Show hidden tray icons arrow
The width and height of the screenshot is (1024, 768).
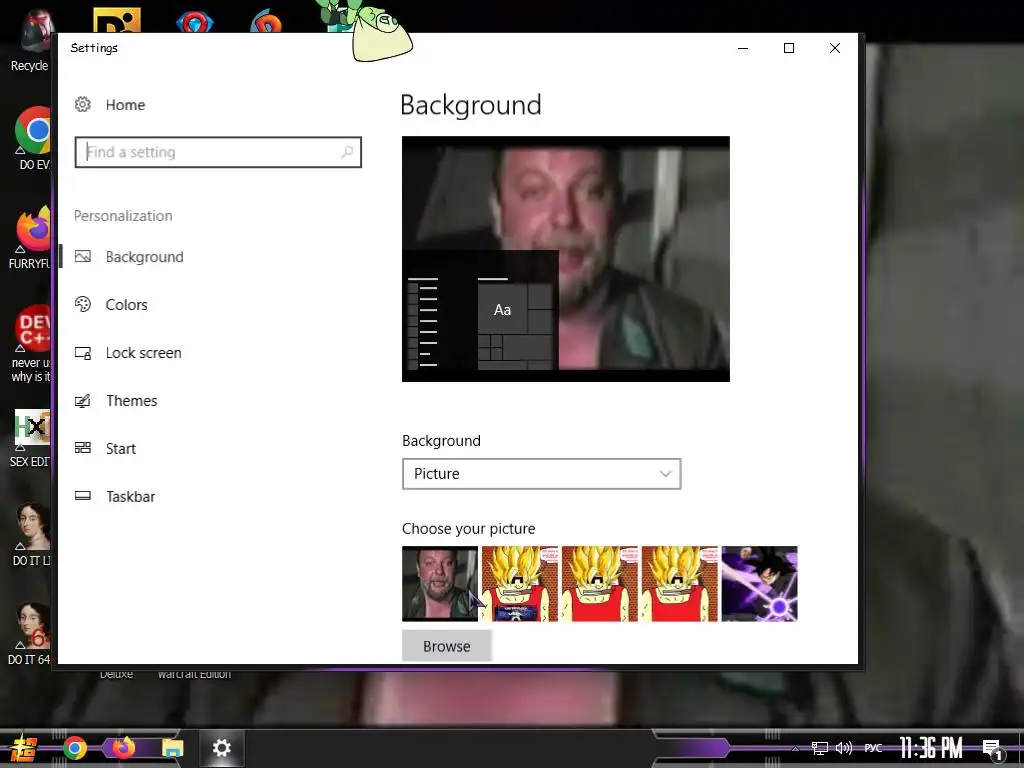coord(795,749)
